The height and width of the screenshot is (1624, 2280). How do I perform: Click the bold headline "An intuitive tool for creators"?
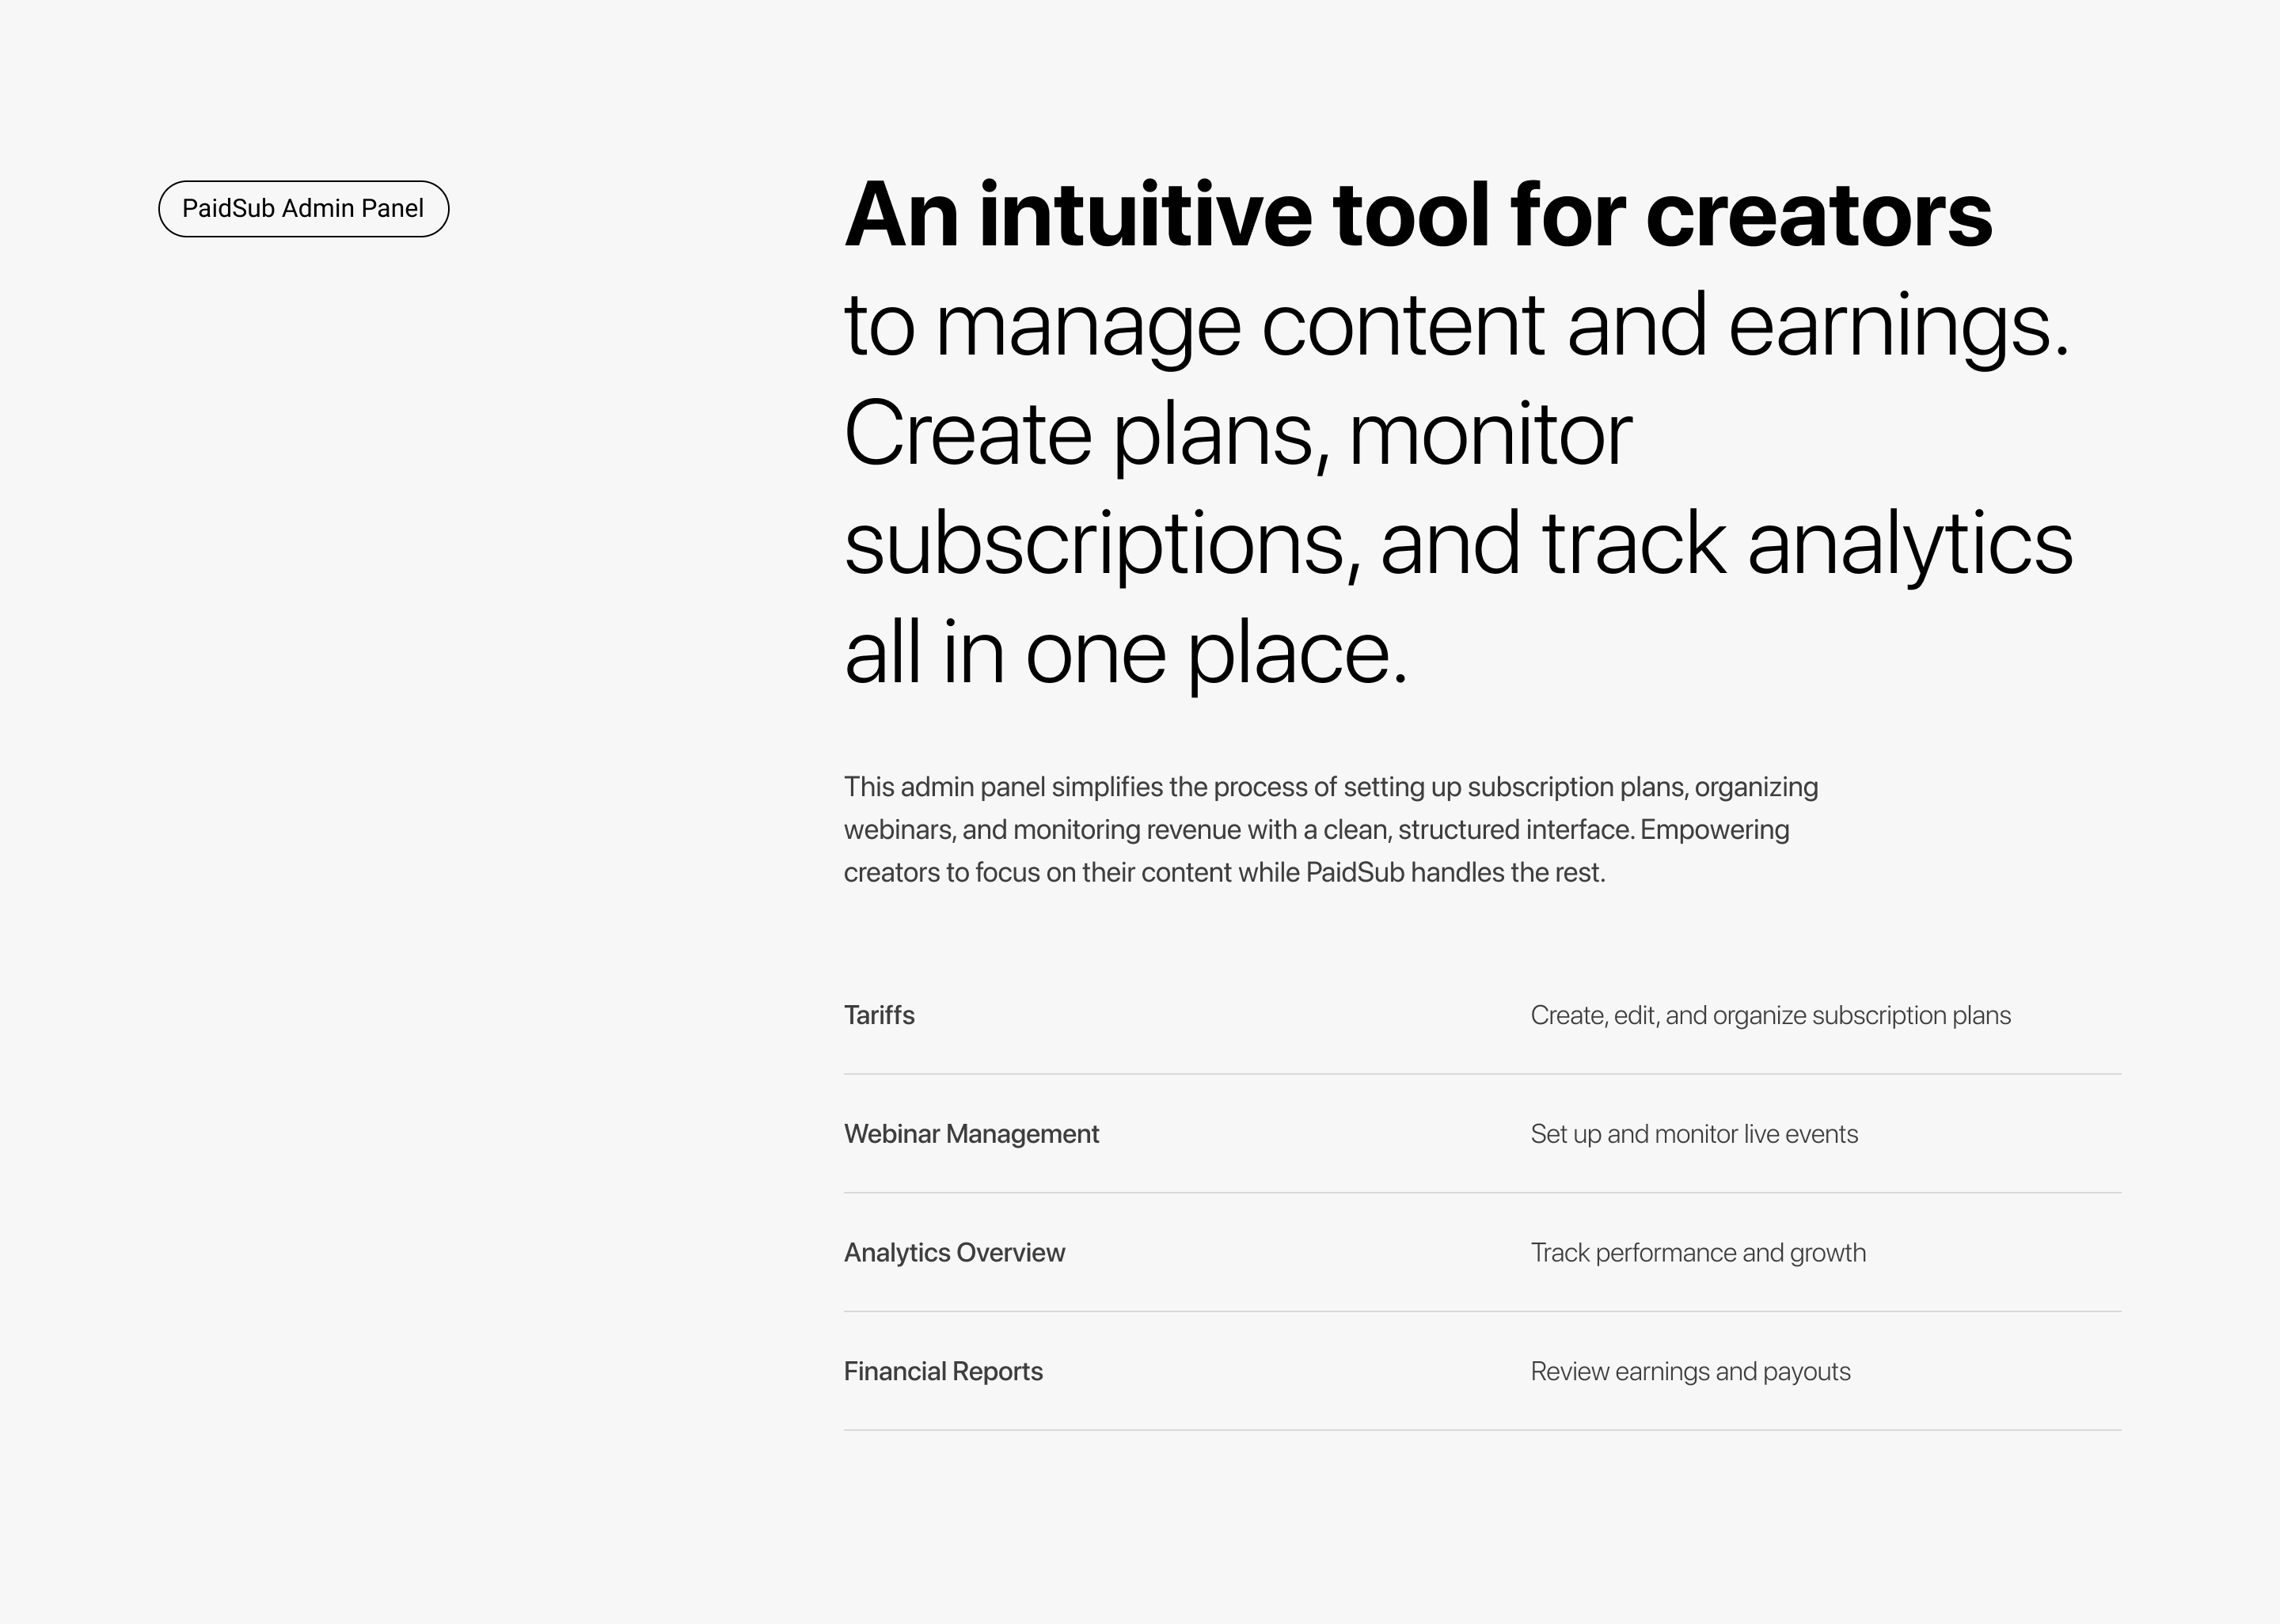[1417, 215]
